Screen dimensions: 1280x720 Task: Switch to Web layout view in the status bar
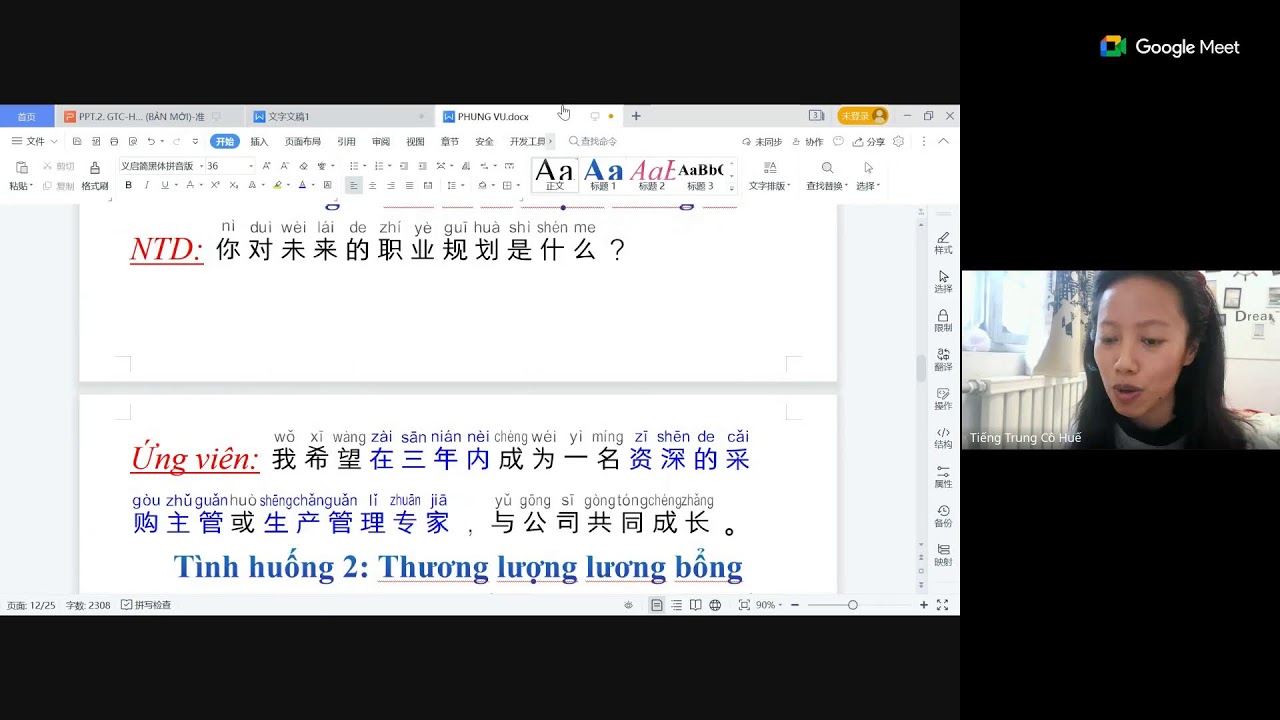[x=715, y=605]
